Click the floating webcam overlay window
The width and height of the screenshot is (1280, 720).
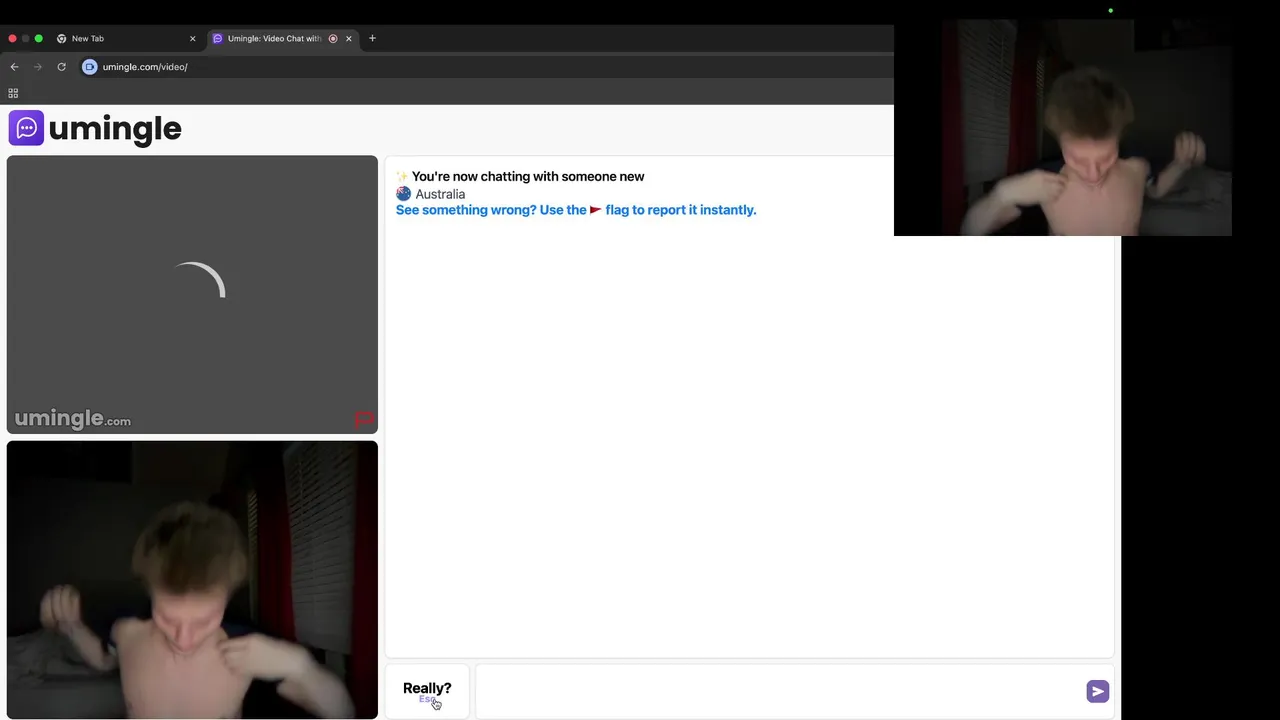click(x=1063, y=128)
